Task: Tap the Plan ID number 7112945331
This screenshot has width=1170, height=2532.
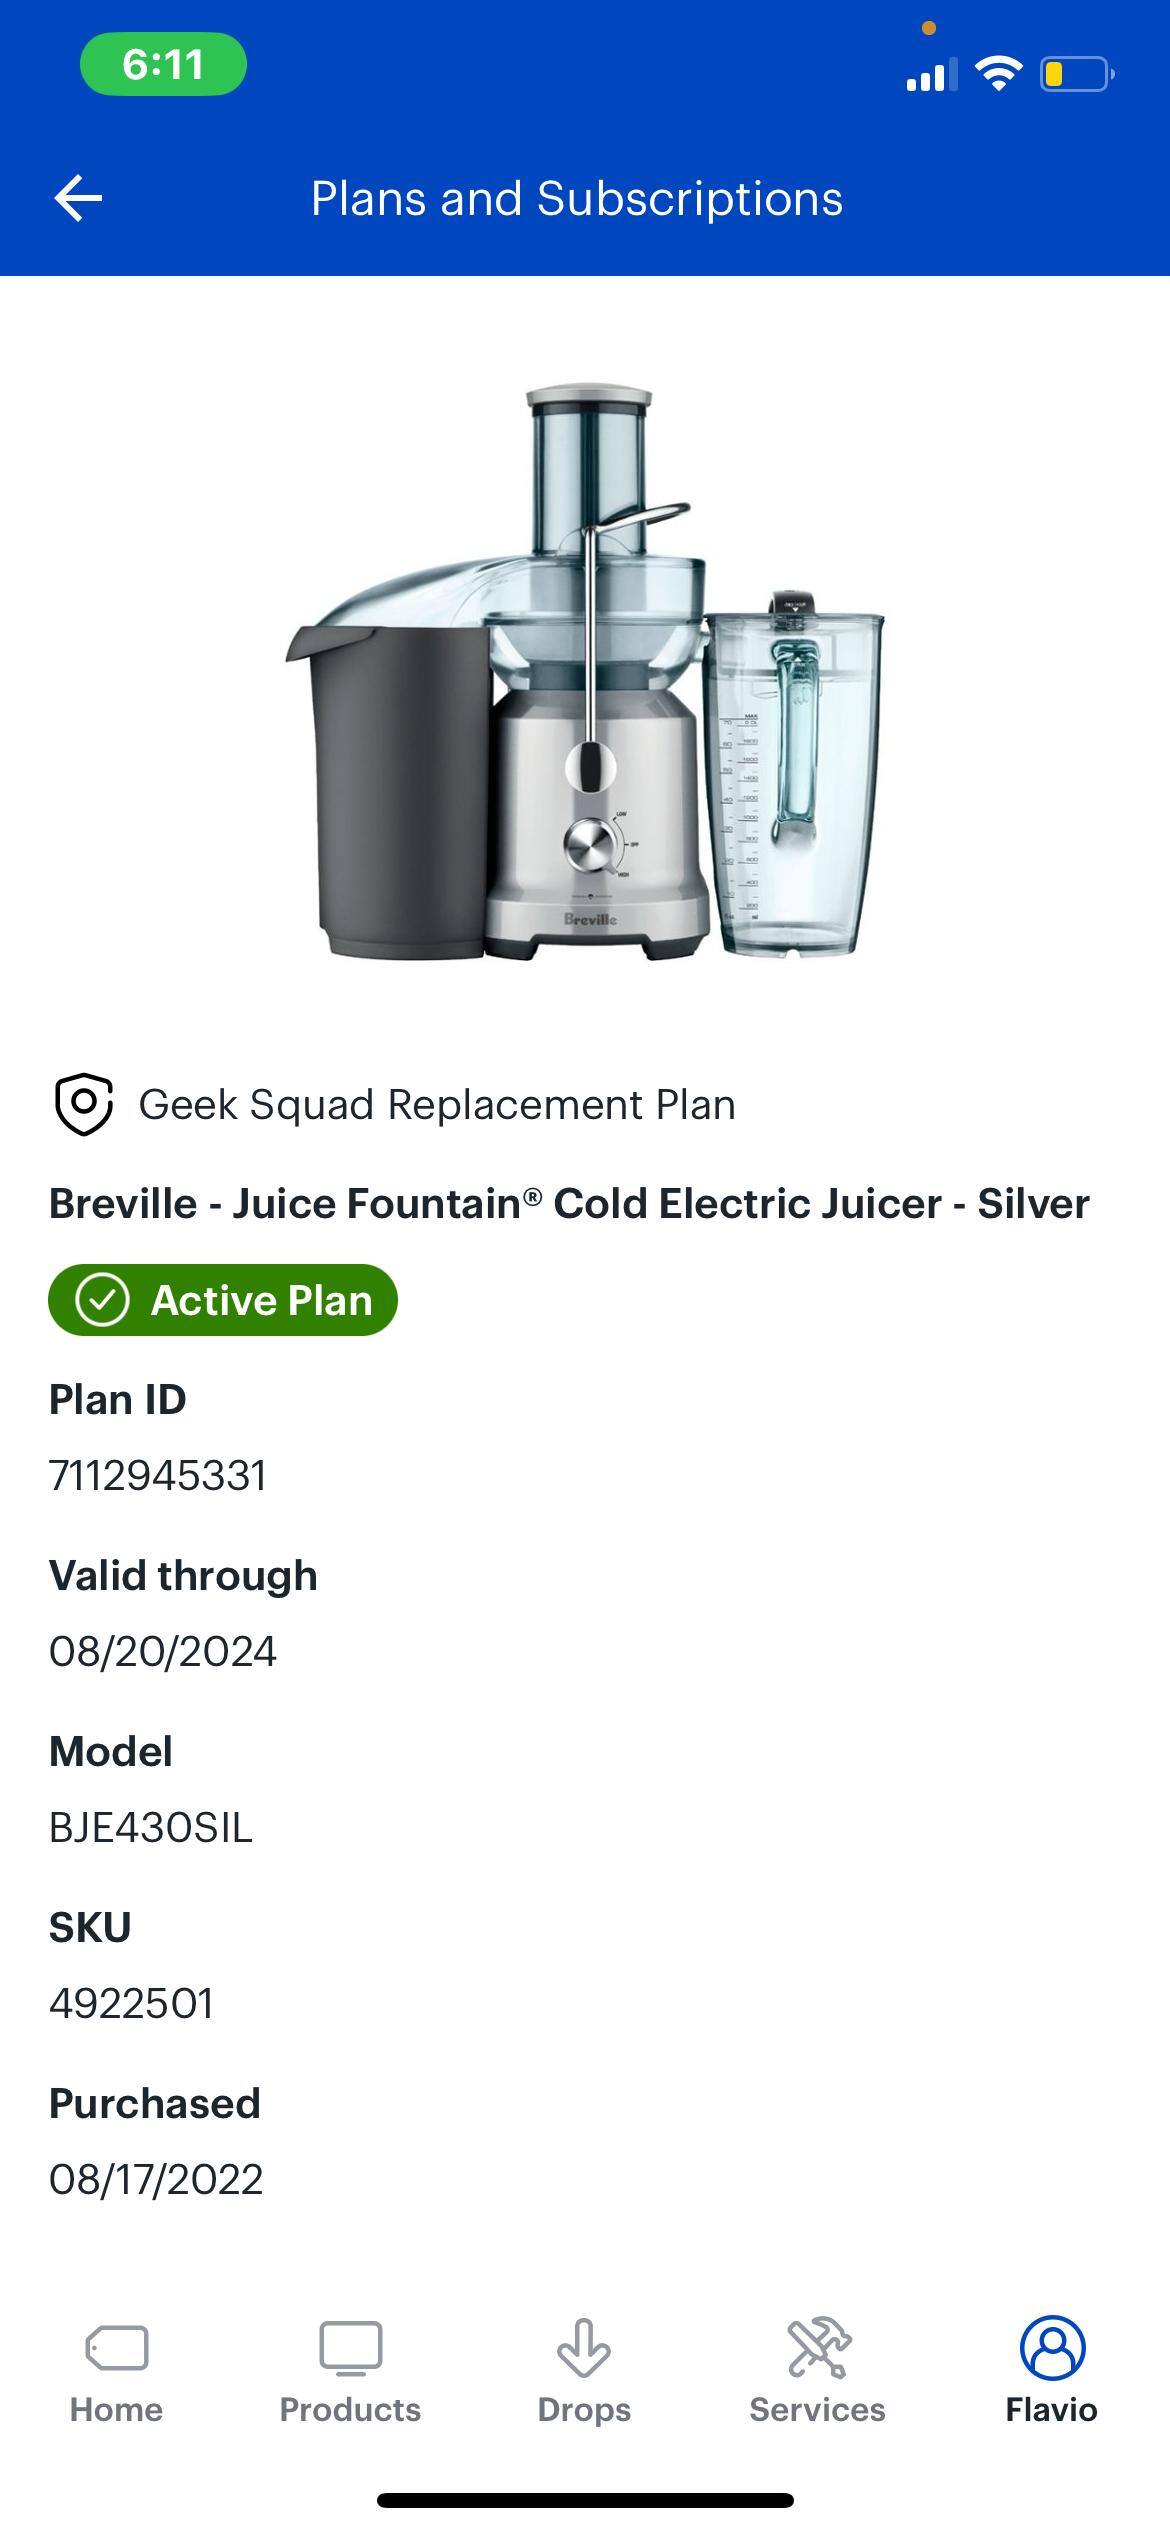Action: 158,1476
